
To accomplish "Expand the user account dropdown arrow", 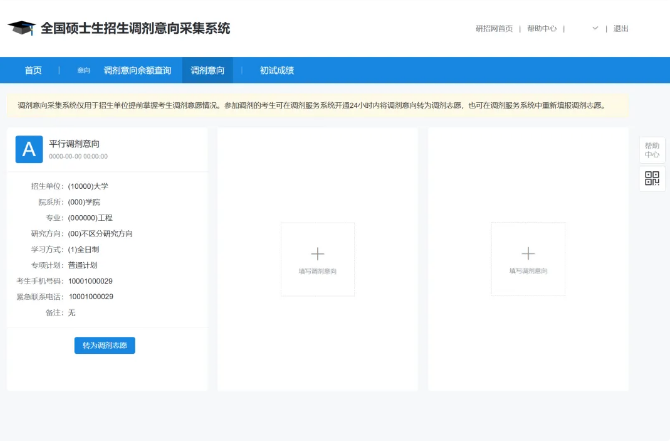I will click(595, 28).
